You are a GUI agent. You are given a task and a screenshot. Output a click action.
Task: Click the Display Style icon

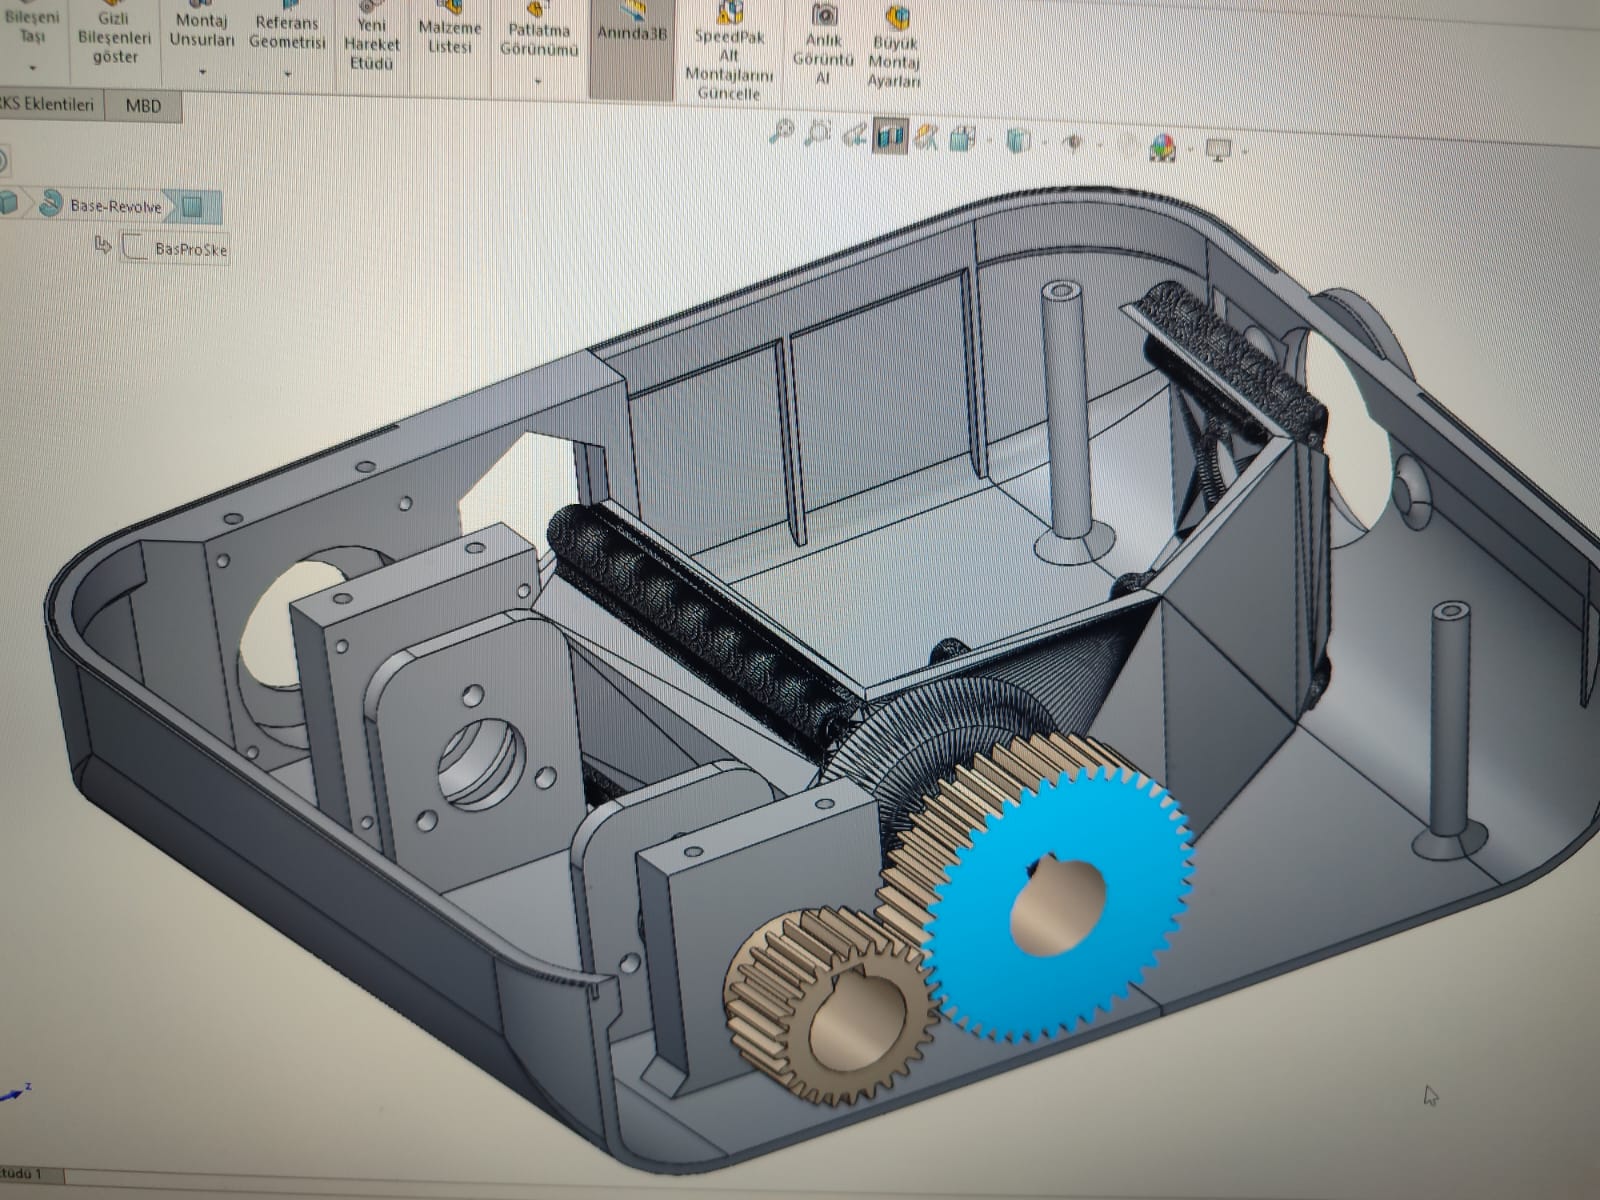click(x=1017, y=140)
